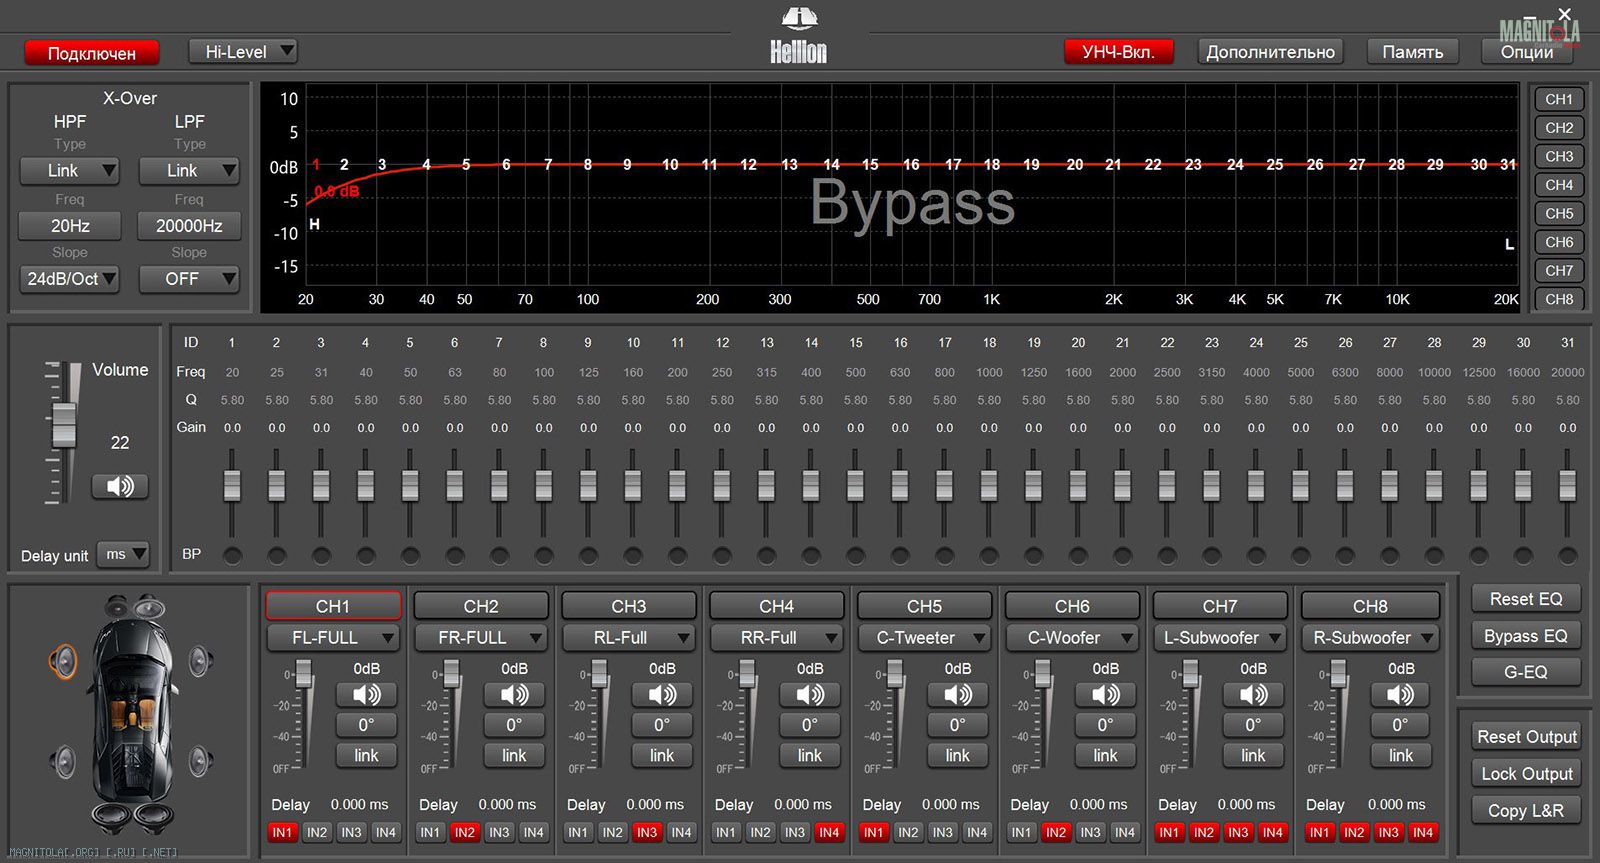This screenshot has width=1600, height=863.
Task: Close the application window
Action: [x=1565, y=14]
